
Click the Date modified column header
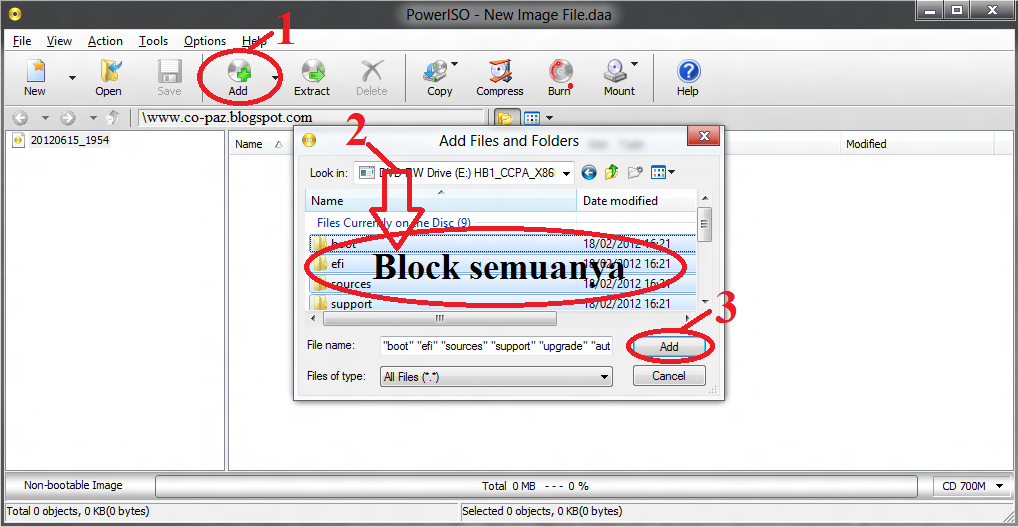pos(636,201)
